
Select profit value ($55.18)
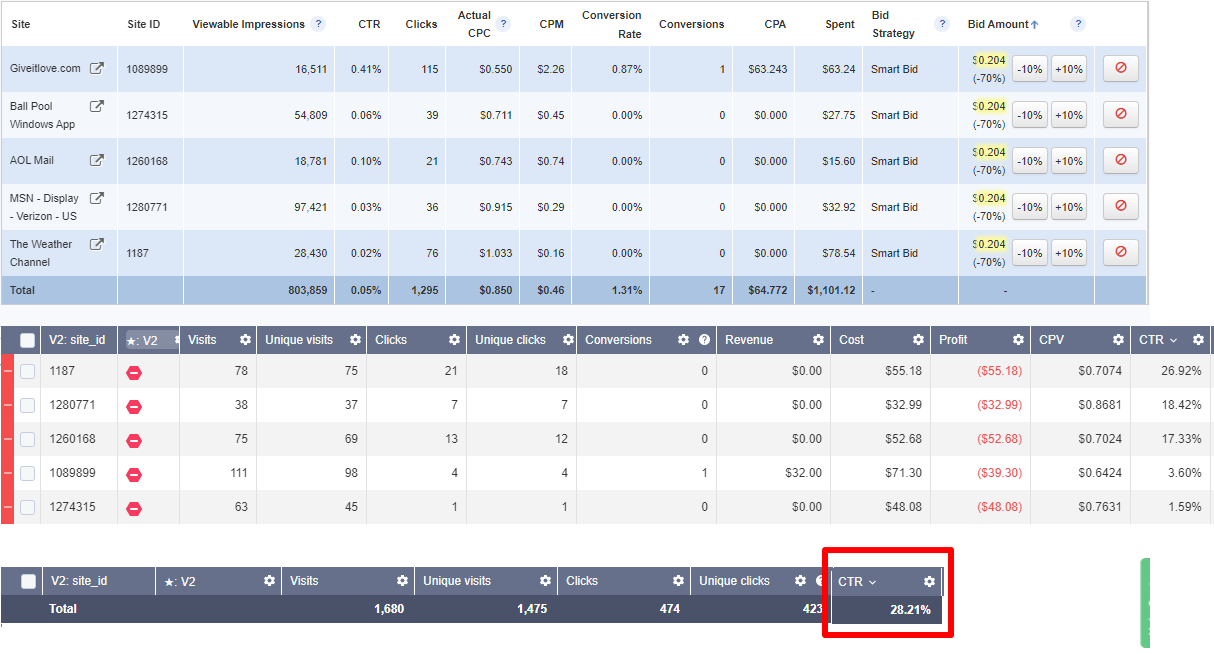(1000, 371)
